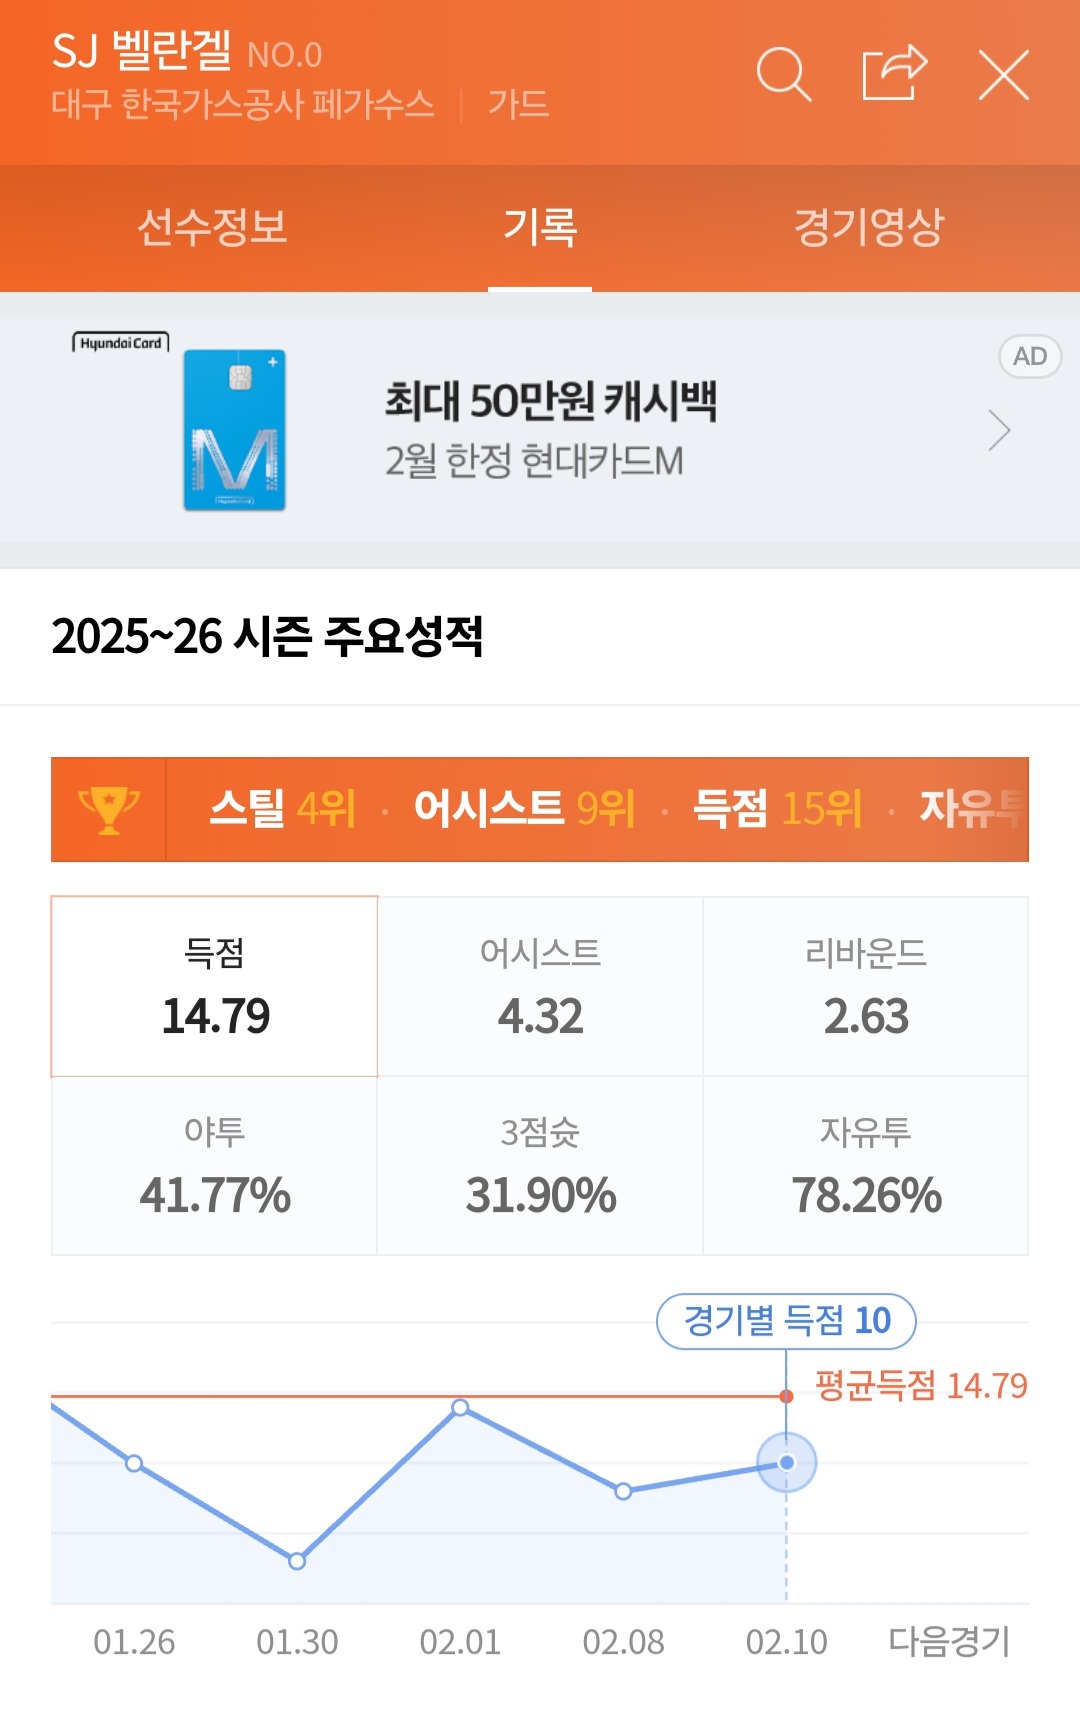Choose the 자유투 78.26% stat tile

[x=866, y=1166]
